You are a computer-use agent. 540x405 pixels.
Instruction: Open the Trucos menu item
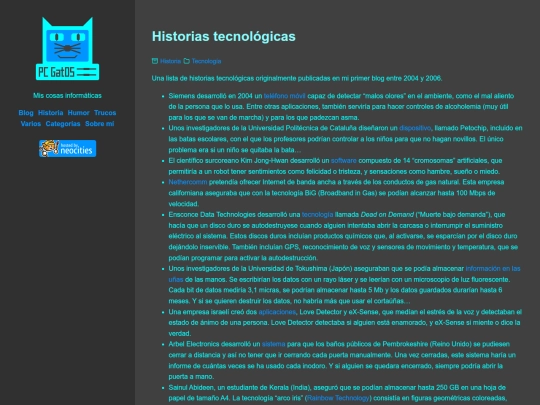point(105,113)
